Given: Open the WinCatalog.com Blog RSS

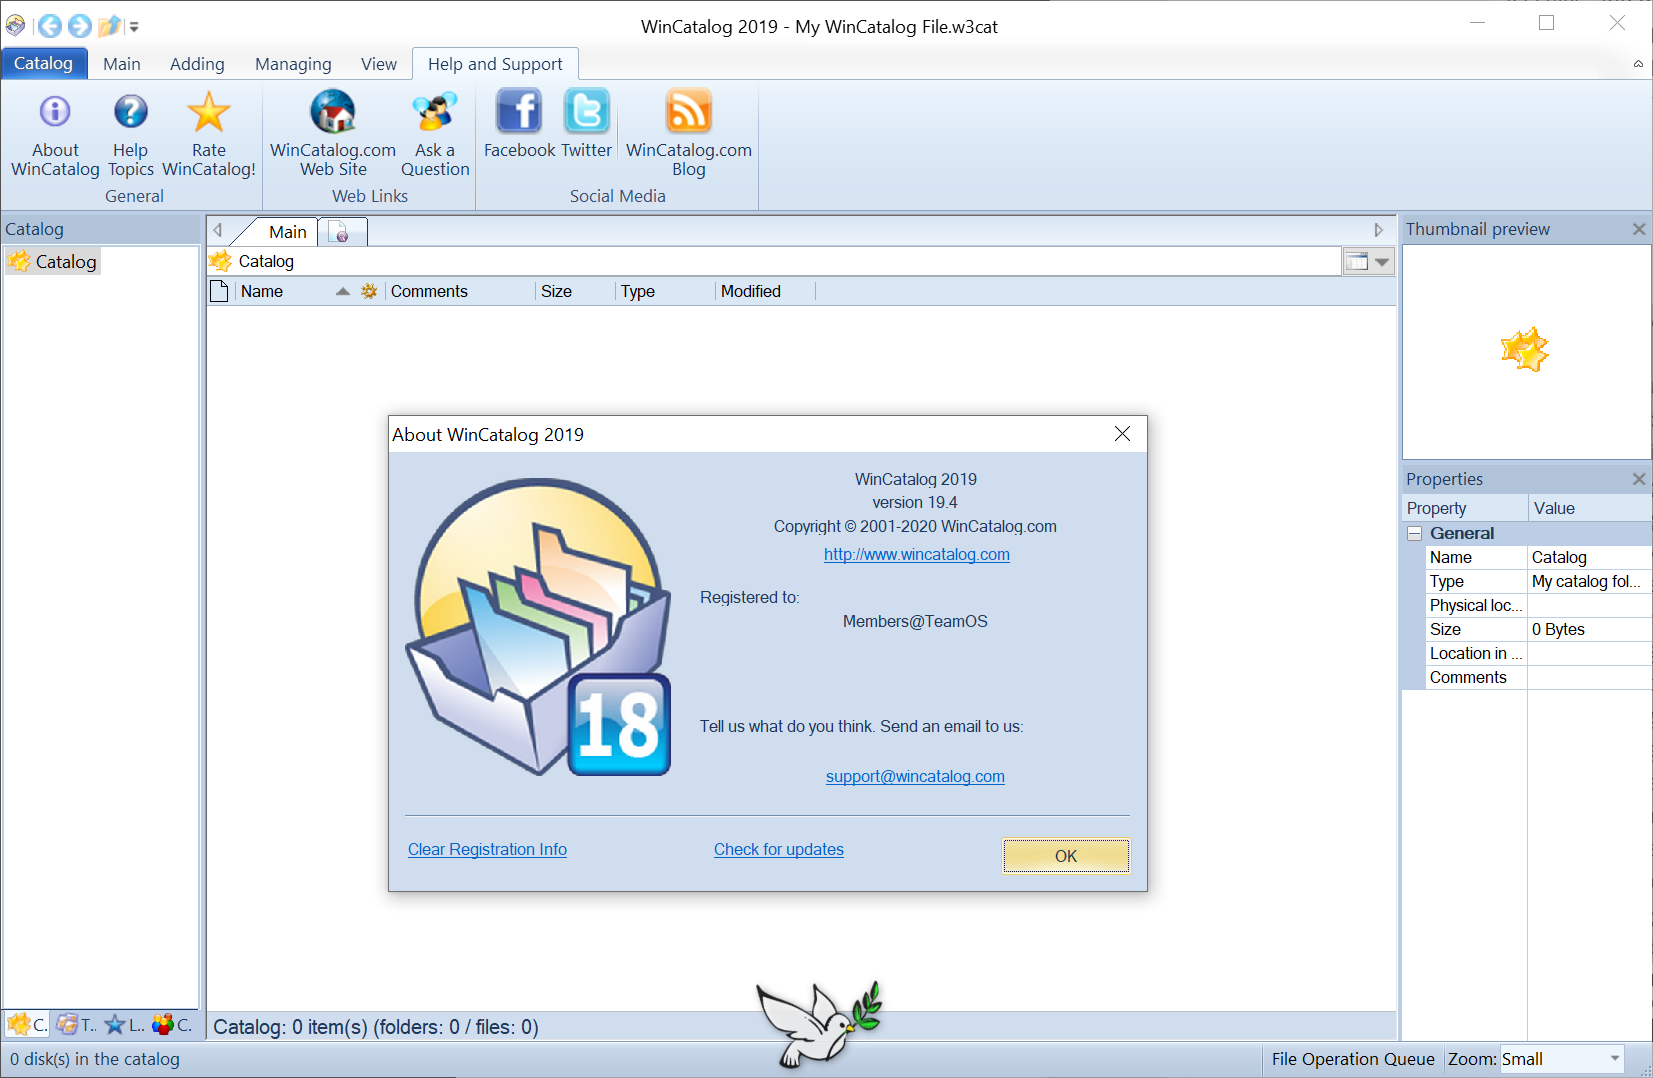Looking at the screenshot, I should point(689,133).
